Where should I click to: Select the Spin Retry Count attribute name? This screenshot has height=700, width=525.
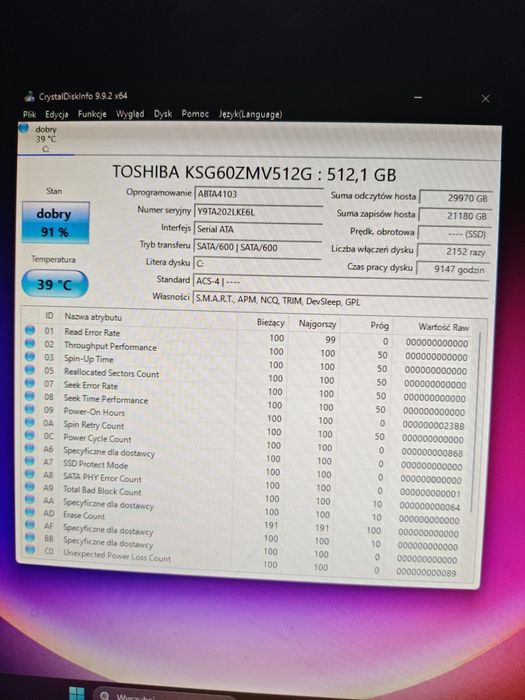pos(93,425)
